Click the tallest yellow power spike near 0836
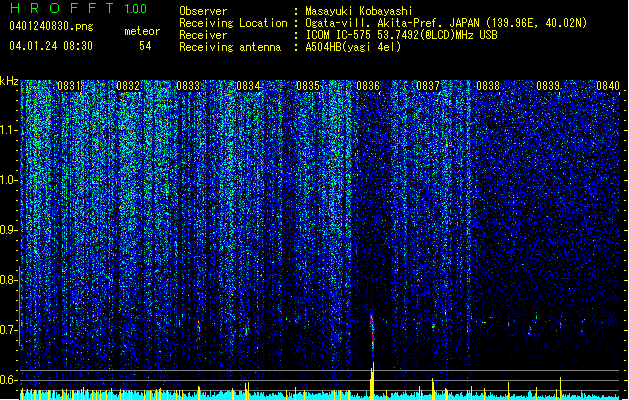 [372, 381]
